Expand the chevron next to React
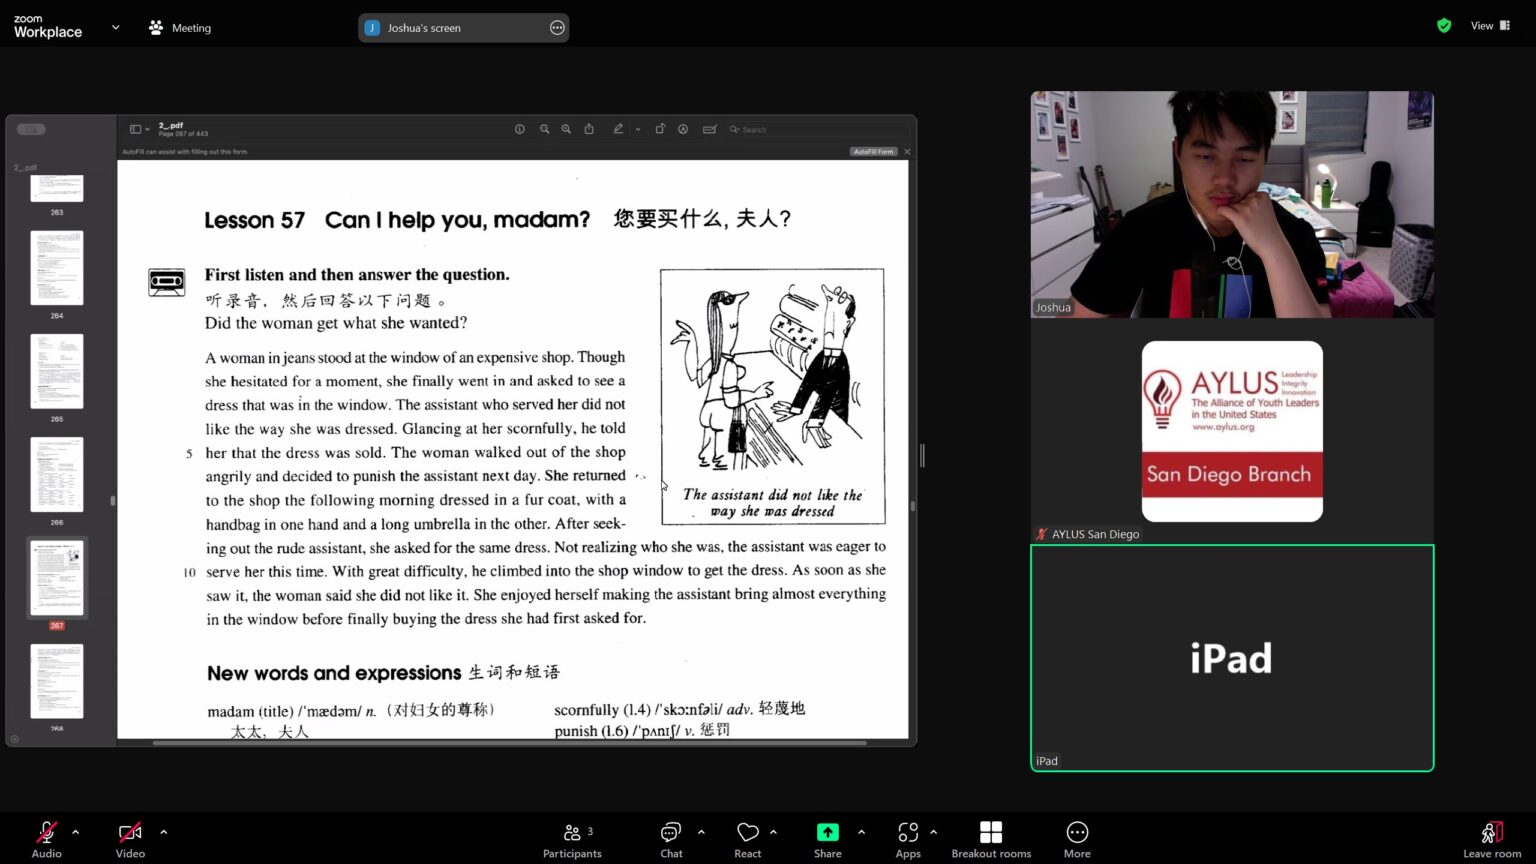Image resolution: width=1536 pixels, height=864 pixels. pos(773,831)
